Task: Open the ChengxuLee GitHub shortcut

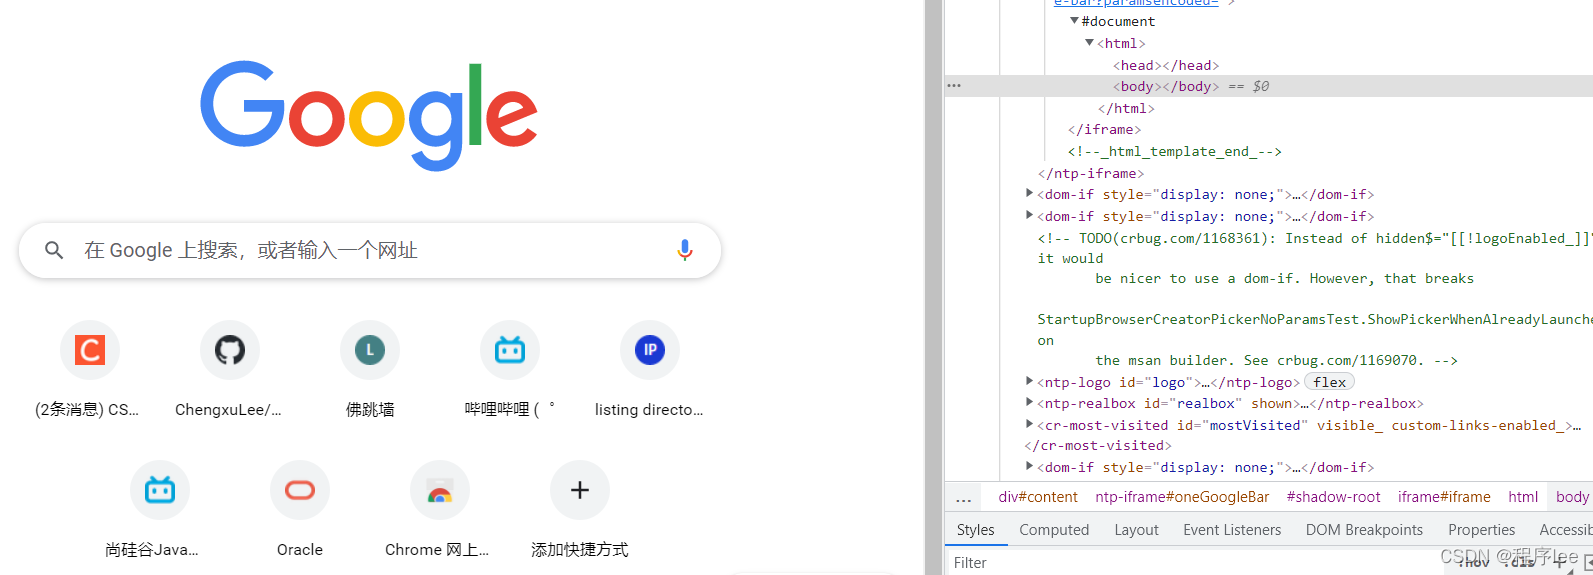Action: pos(230,350)
